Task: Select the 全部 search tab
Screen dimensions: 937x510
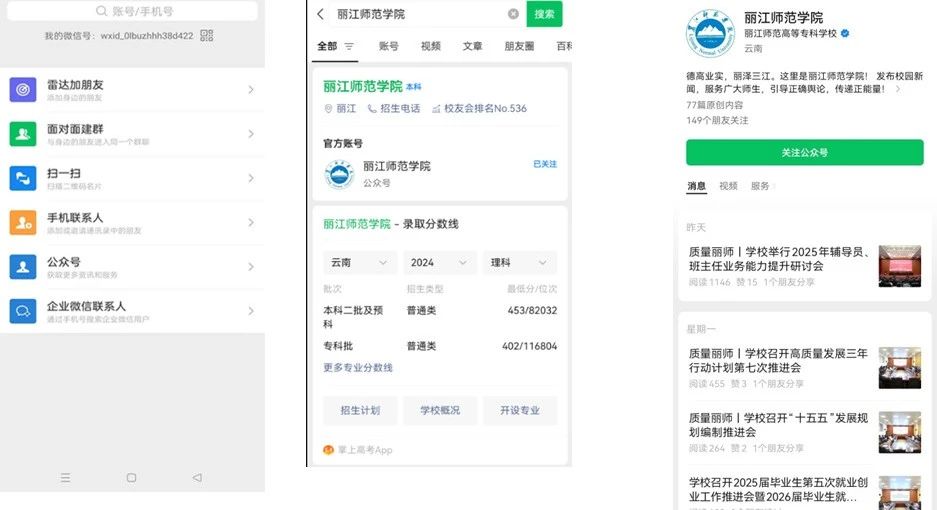Action: click(327, 46)
